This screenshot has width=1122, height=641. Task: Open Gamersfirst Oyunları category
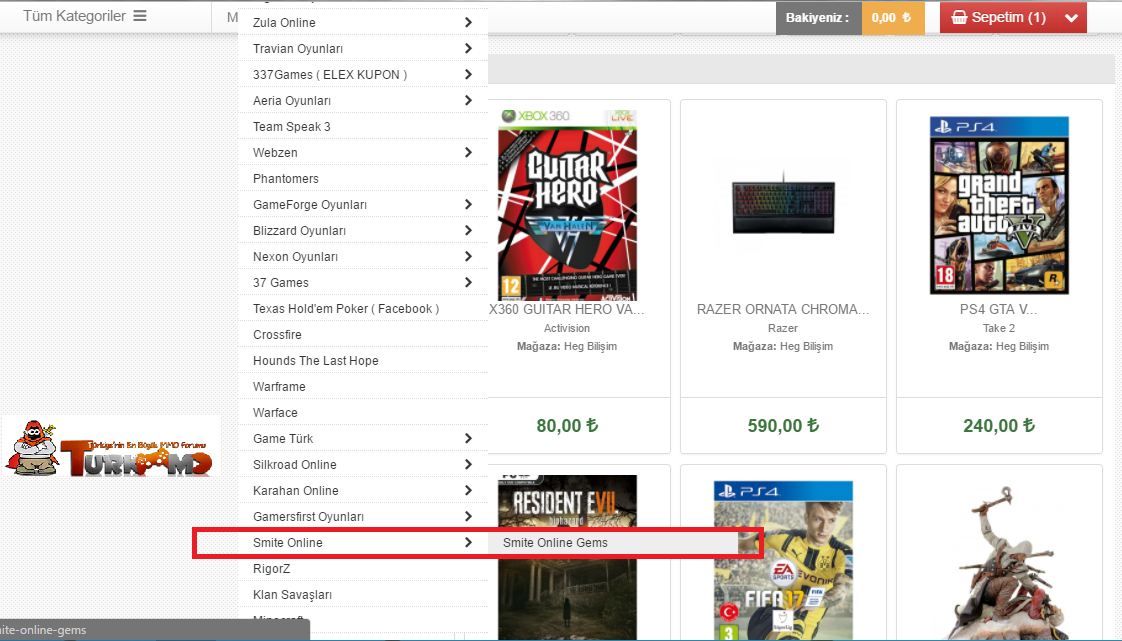click(308, 517)
